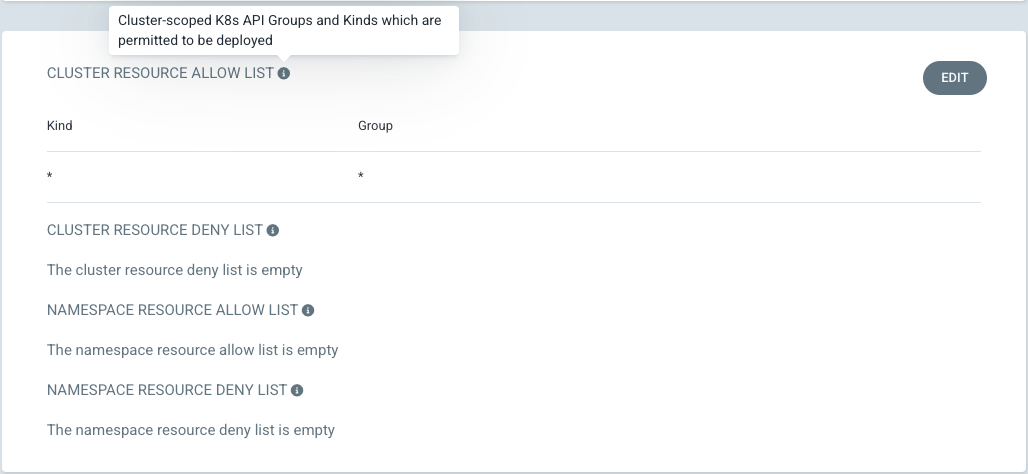The image size is (1028, 474).
Task: Click the CLUSTER RESOURCE DENY LIST heading
Action: tap(154, 230)
